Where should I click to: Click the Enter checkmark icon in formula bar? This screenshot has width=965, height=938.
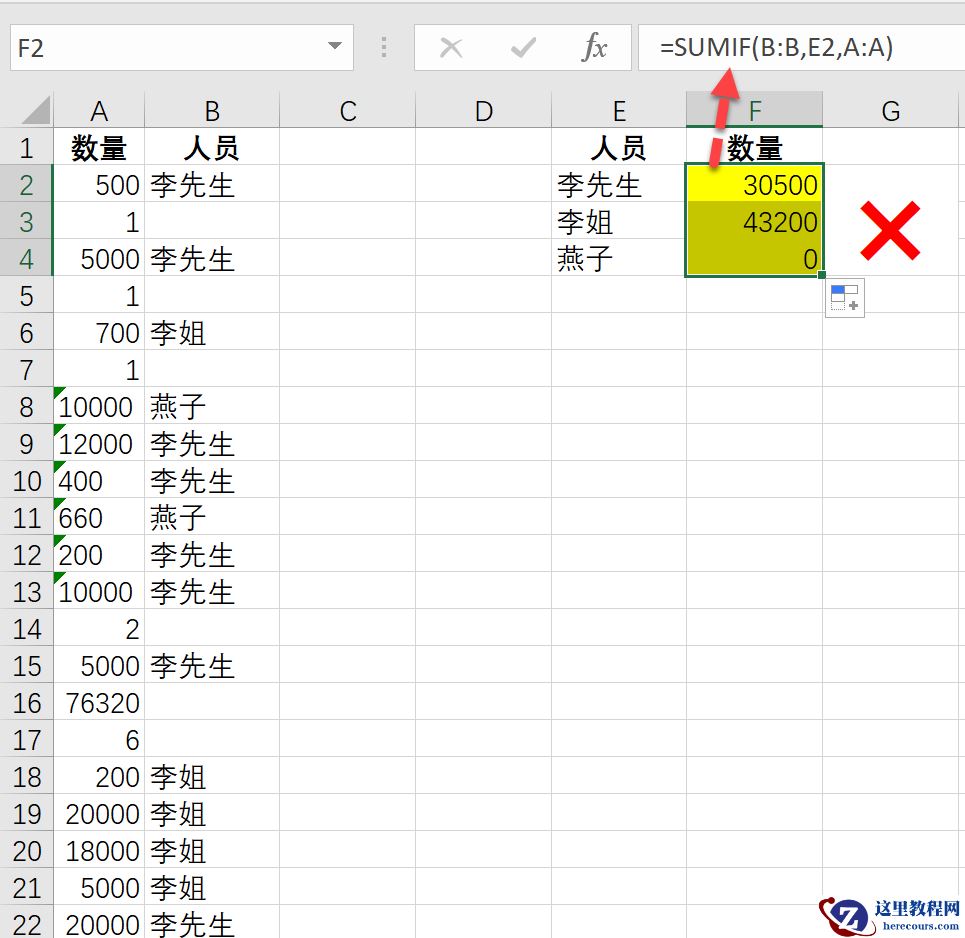pyautogui.click(x=522, y=47)
